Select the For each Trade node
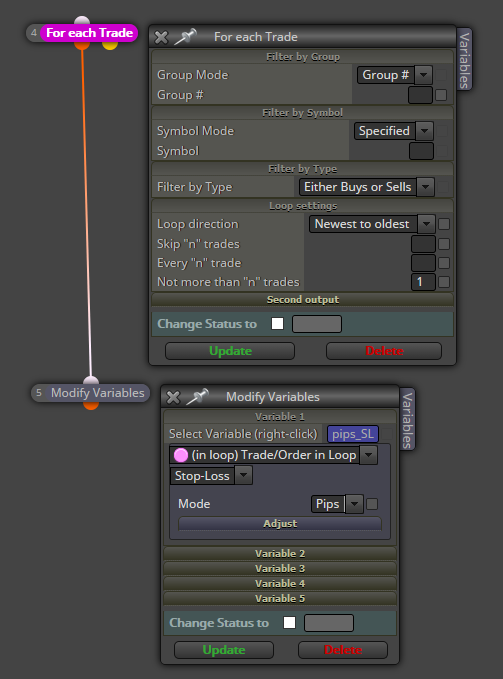The height and width of the screenshot is (679, 503). pyautogui.click(x=89, y=33)
